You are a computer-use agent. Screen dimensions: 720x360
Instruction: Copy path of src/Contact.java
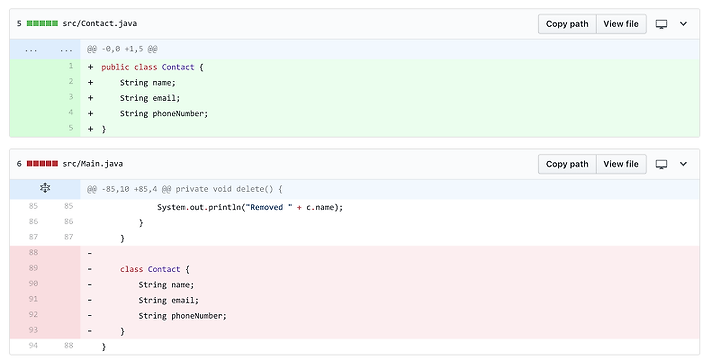coord(567,24)
